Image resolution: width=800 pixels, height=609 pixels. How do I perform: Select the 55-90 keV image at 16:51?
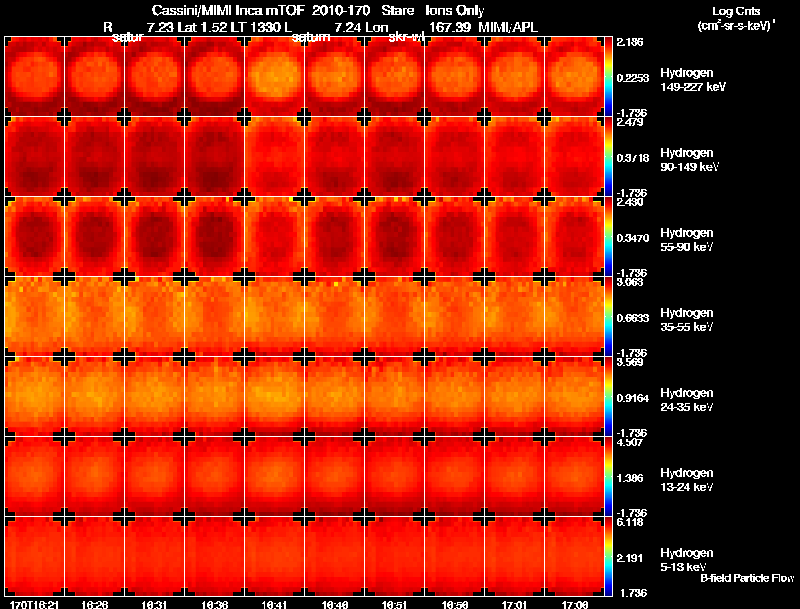coord(394,237)
